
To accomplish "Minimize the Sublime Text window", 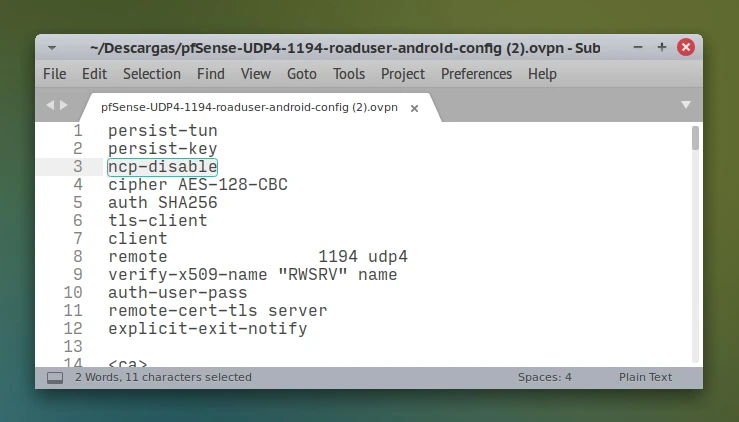I will [639, 47].
